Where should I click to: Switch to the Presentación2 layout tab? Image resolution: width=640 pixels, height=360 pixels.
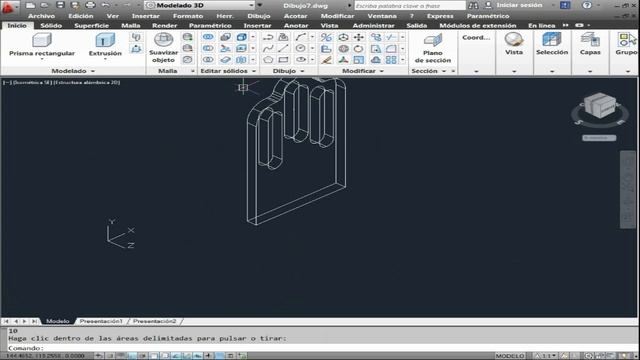tap(154, 321)
